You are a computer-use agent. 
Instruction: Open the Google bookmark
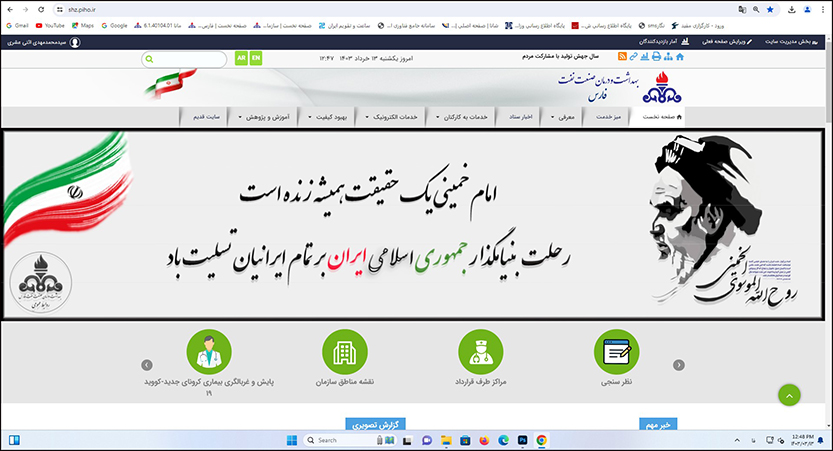pos(114,25)
